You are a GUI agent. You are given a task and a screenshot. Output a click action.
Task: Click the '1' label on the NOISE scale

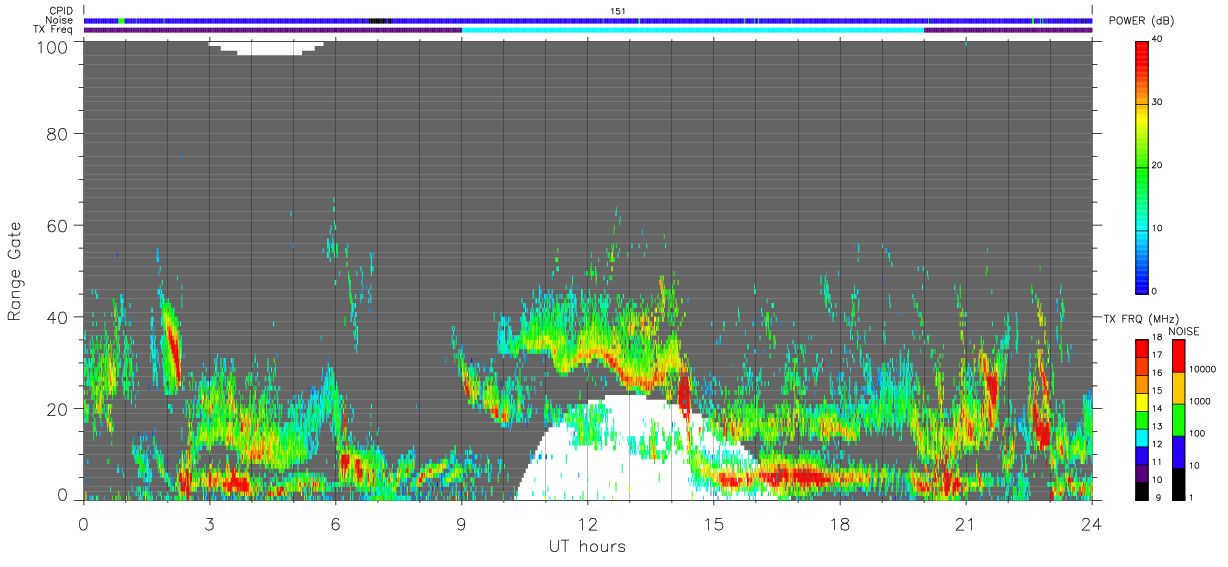click(1193, 498)
